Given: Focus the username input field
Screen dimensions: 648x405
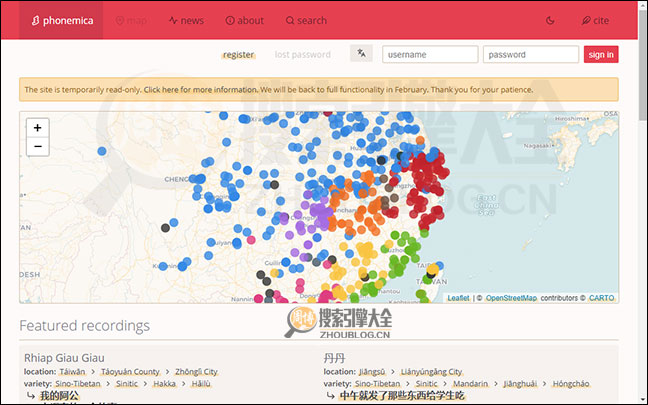Looking at the screenshot, I should (x=428, y=54).
